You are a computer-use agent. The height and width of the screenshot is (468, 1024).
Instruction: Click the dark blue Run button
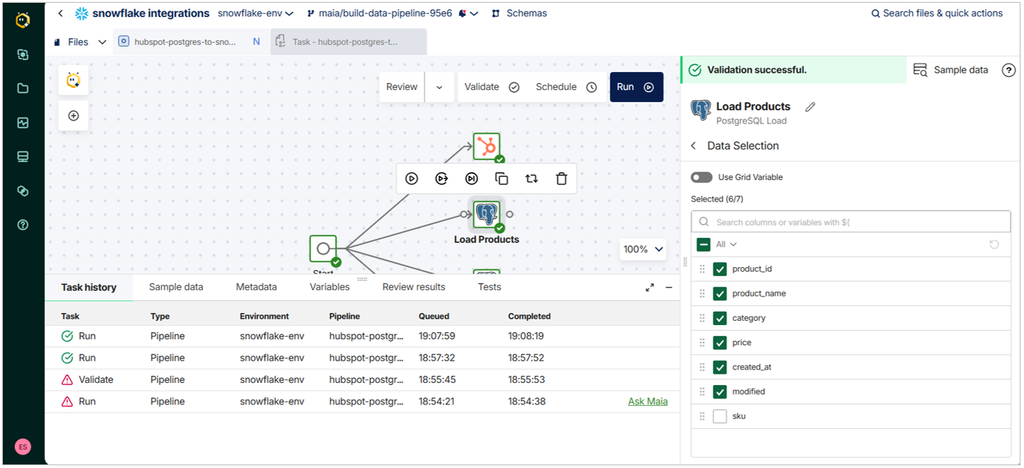tap(636, 87)
